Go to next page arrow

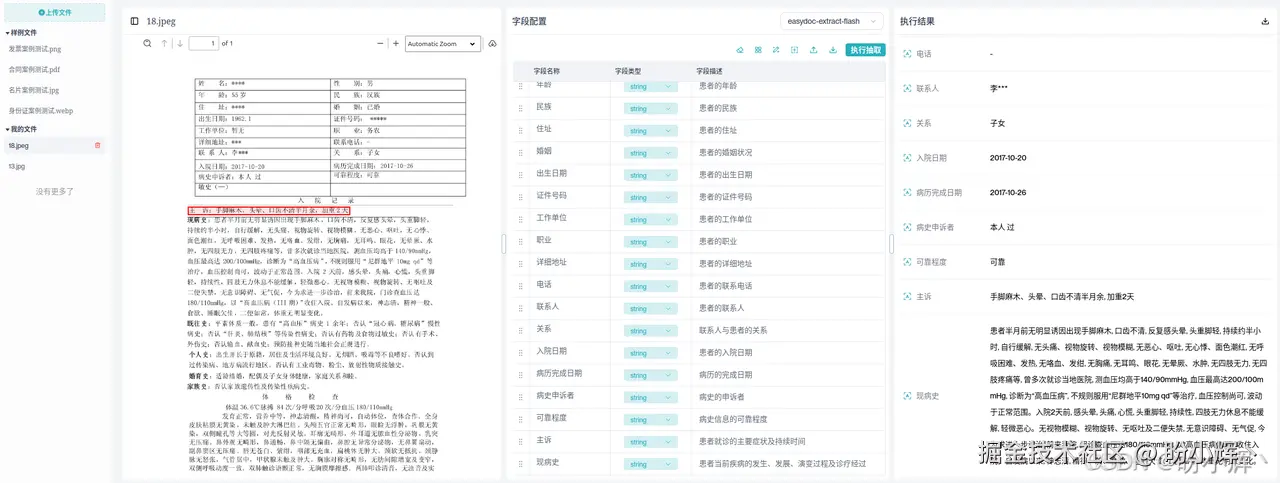(x=180, y=43)
